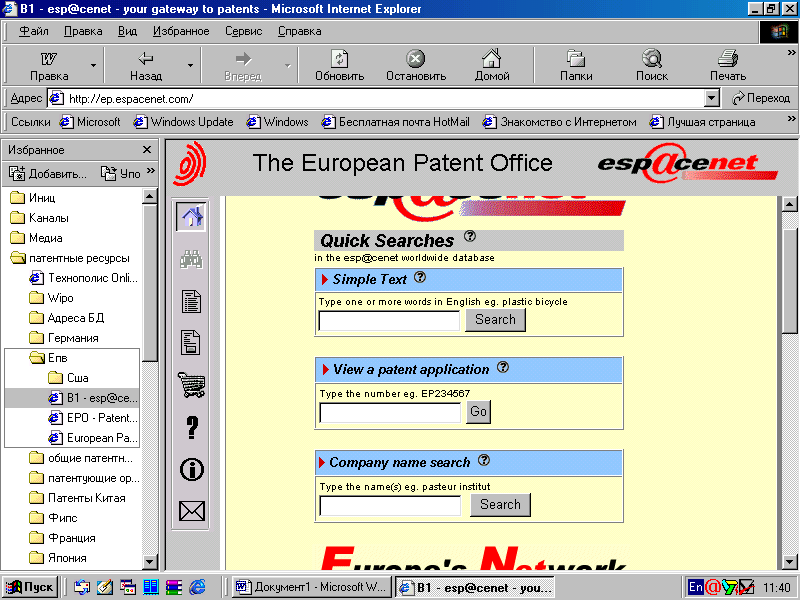The height and width of the screenshot is (600, 800).
Task: Open the Правка menu in menu bar
Action: pos(83,31)
